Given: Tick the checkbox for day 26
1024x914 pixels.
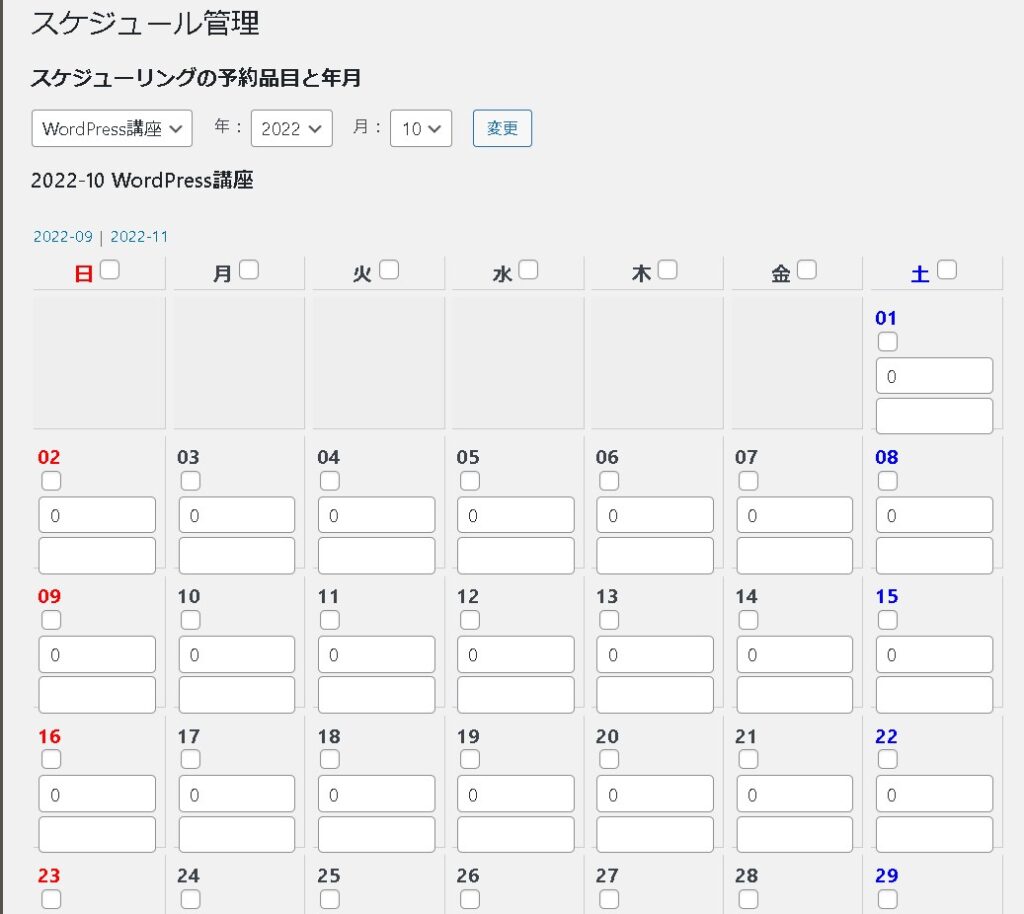Looking at the screenshot, I should 470,899.
